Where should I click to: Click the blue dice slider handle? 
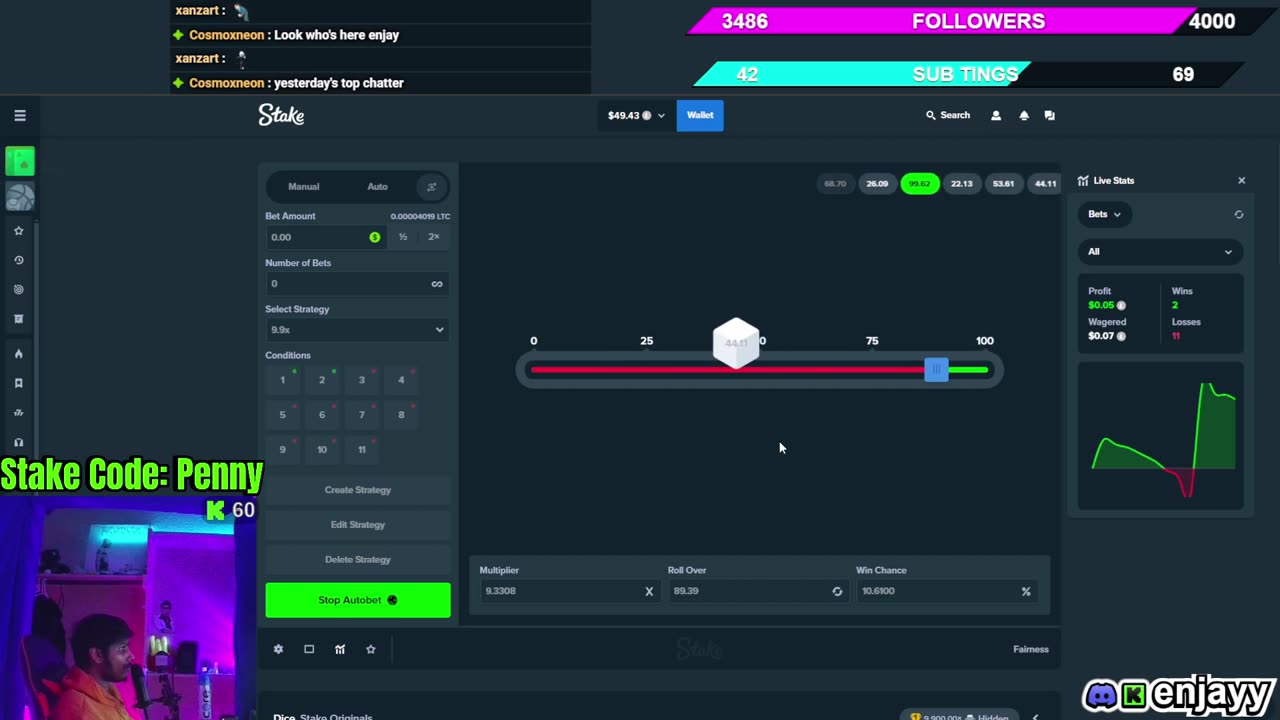936,370
